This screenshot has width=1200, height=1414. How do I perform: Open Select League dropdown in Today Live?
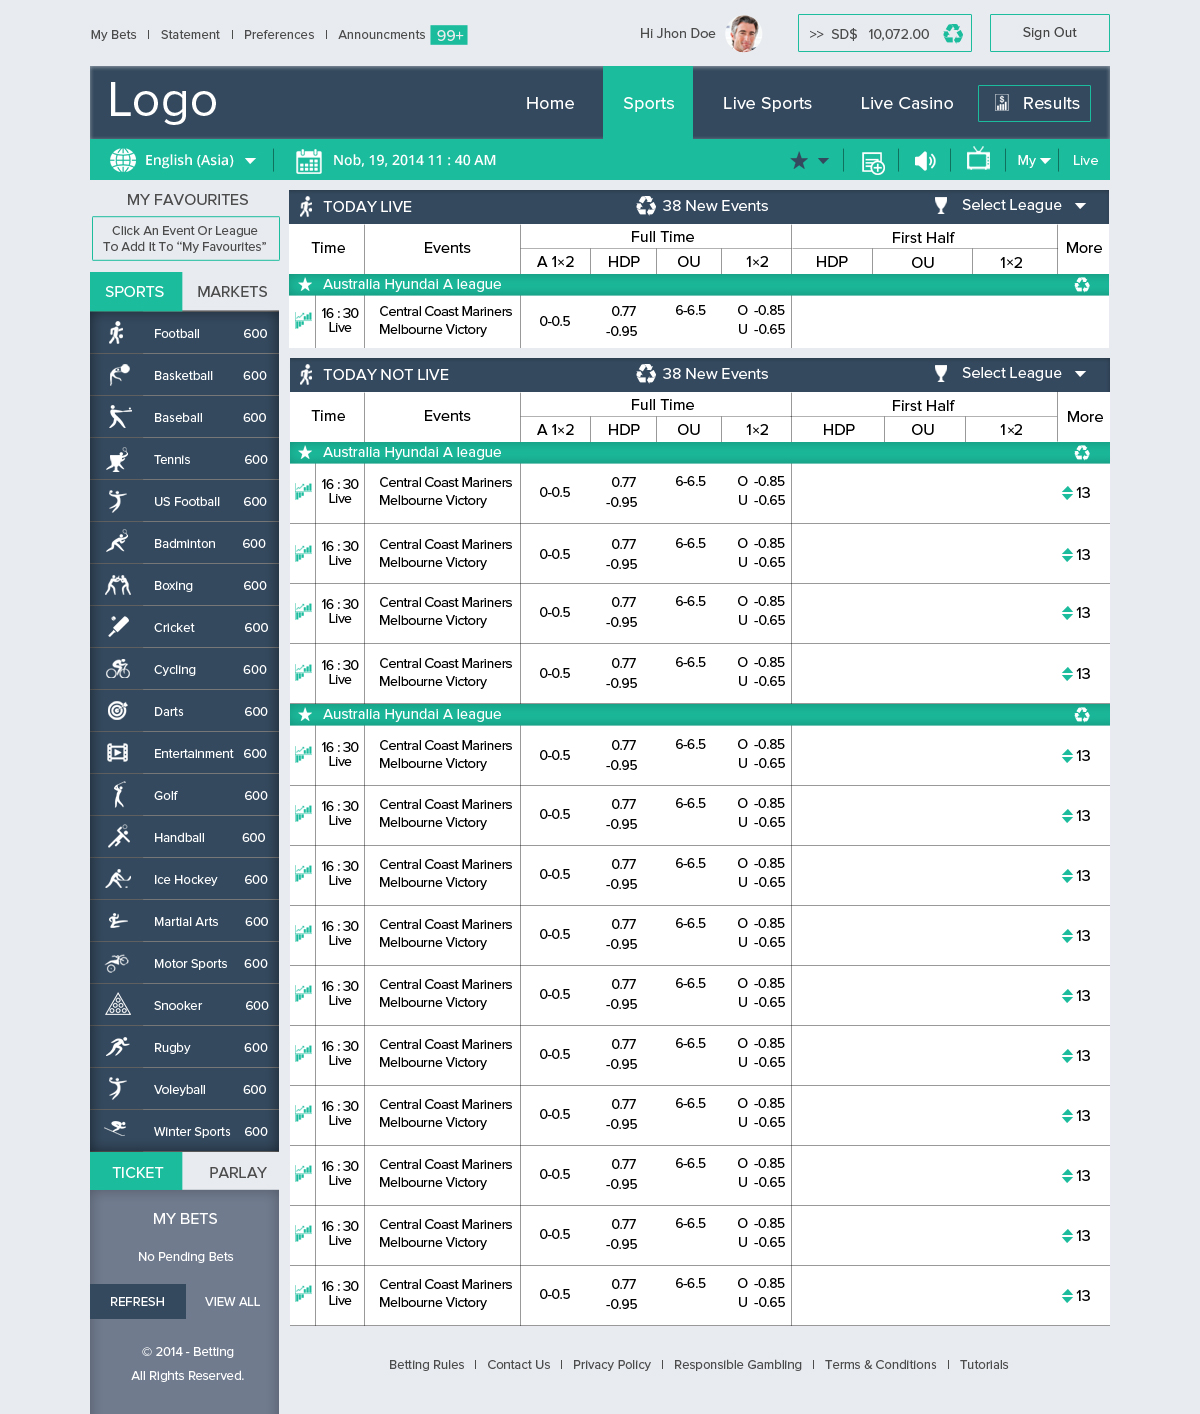pos(1023,205)
